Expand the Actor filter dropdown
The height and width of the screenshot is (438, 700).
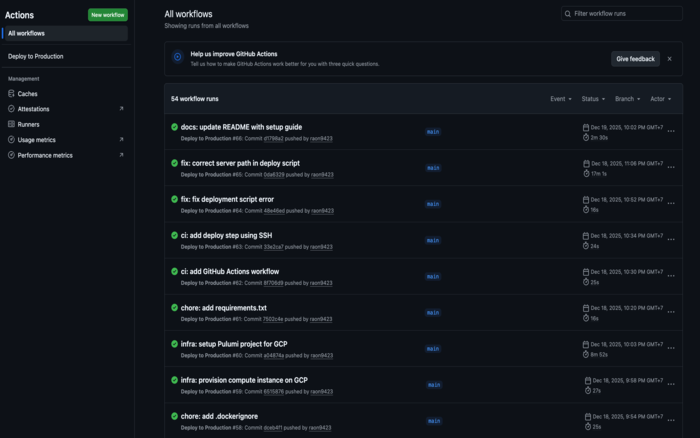pyautogui.click(x=660, y=99)
